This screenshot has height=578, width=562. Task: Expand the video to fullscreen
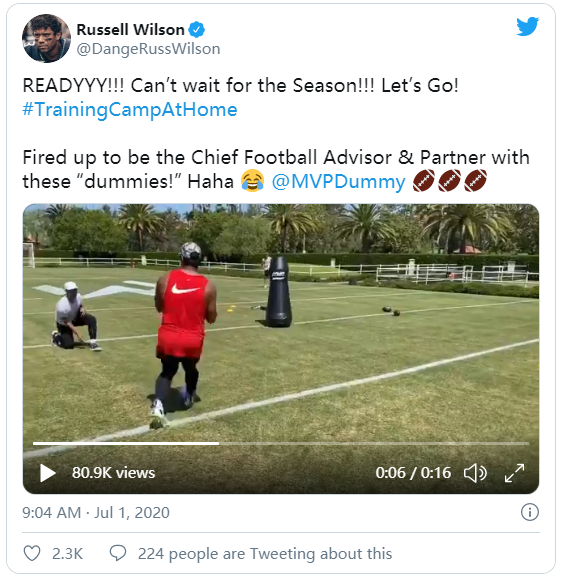click(x=514, y=473)
